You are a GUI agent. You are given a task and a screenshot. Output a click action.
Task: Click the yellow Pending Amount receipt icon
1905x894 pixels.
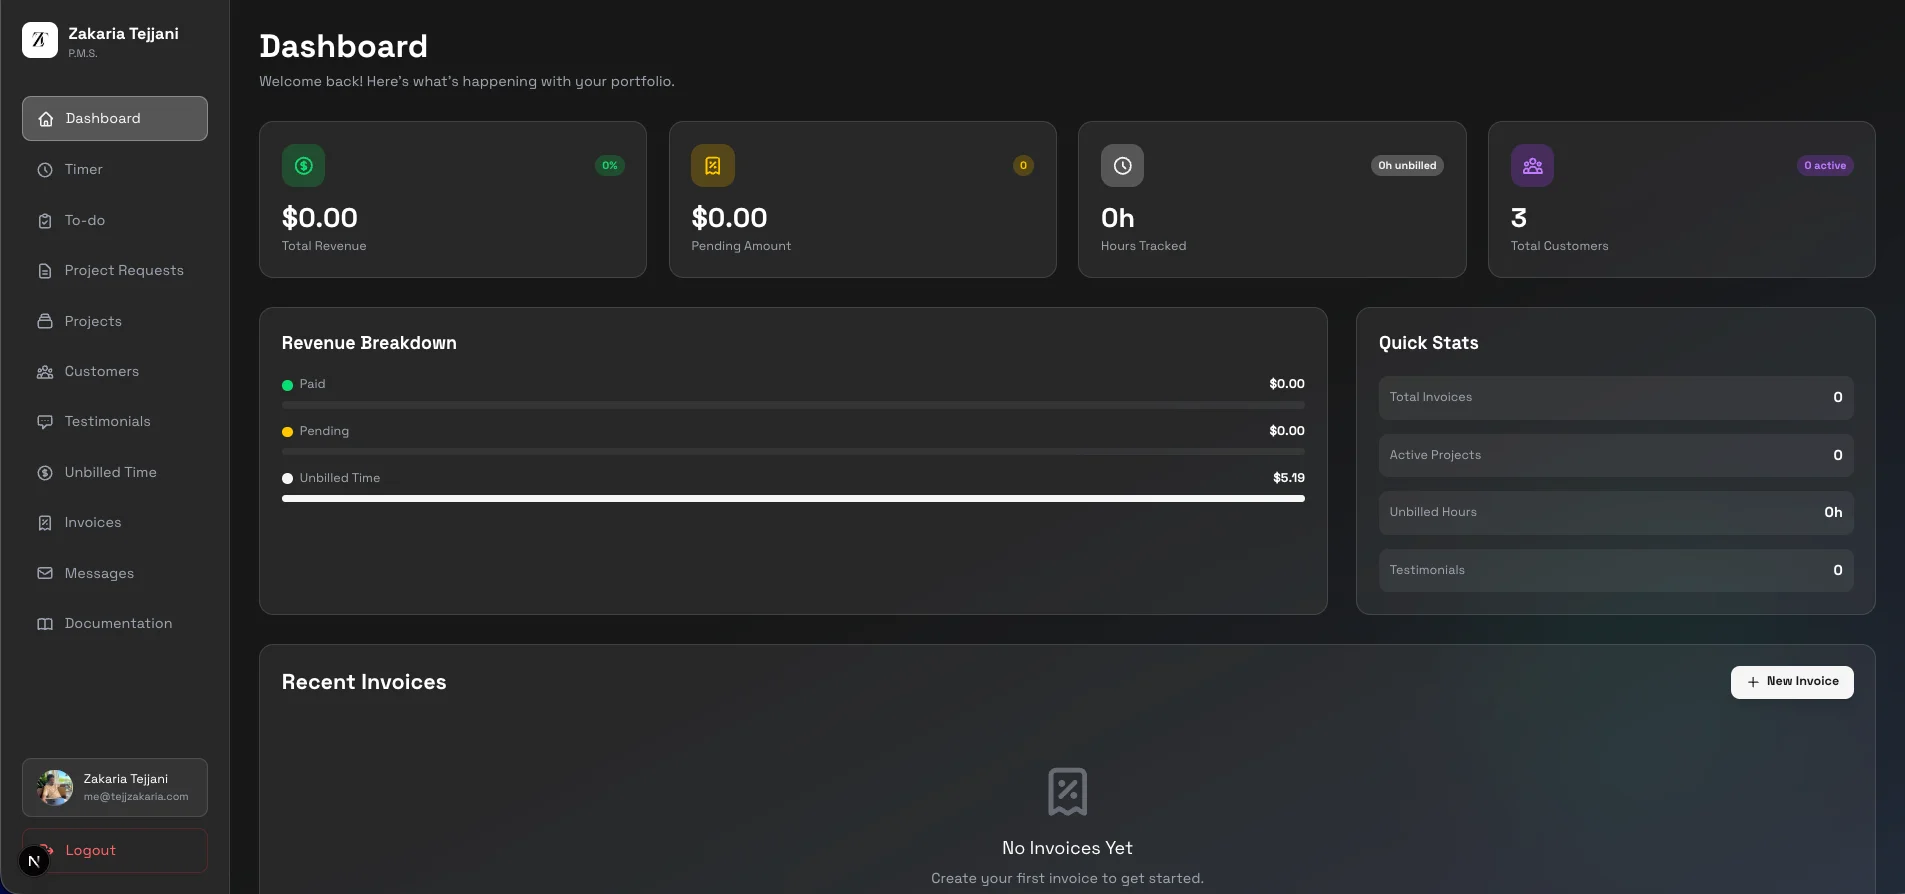point(712,166)
